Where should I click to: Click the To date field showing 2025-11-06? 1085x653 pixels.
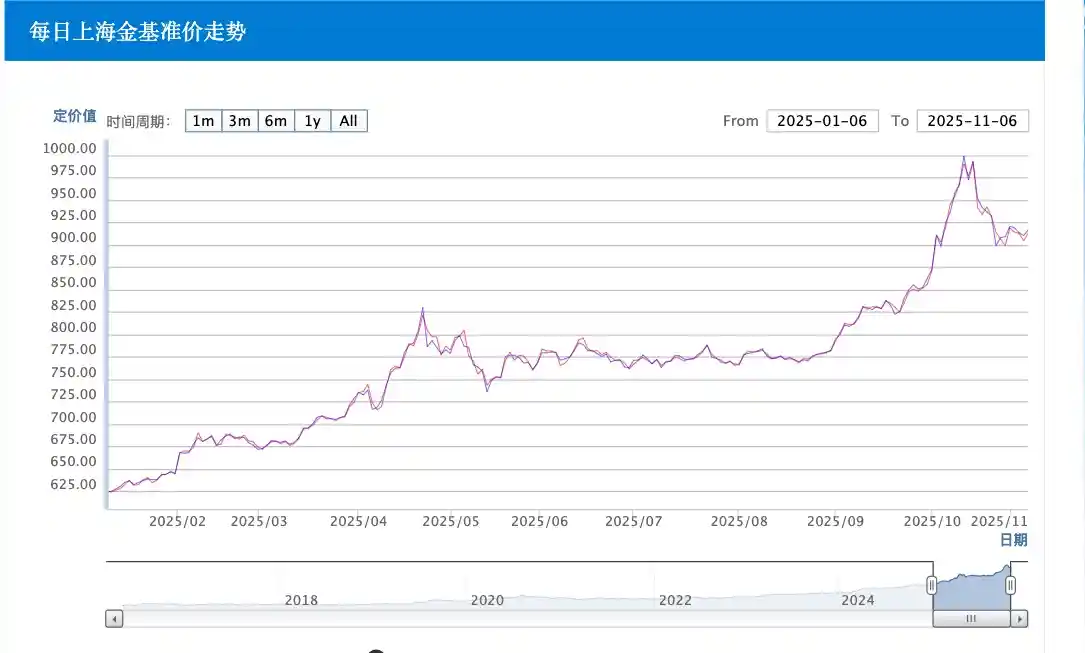pyautogui.click(x=971, y=120)
